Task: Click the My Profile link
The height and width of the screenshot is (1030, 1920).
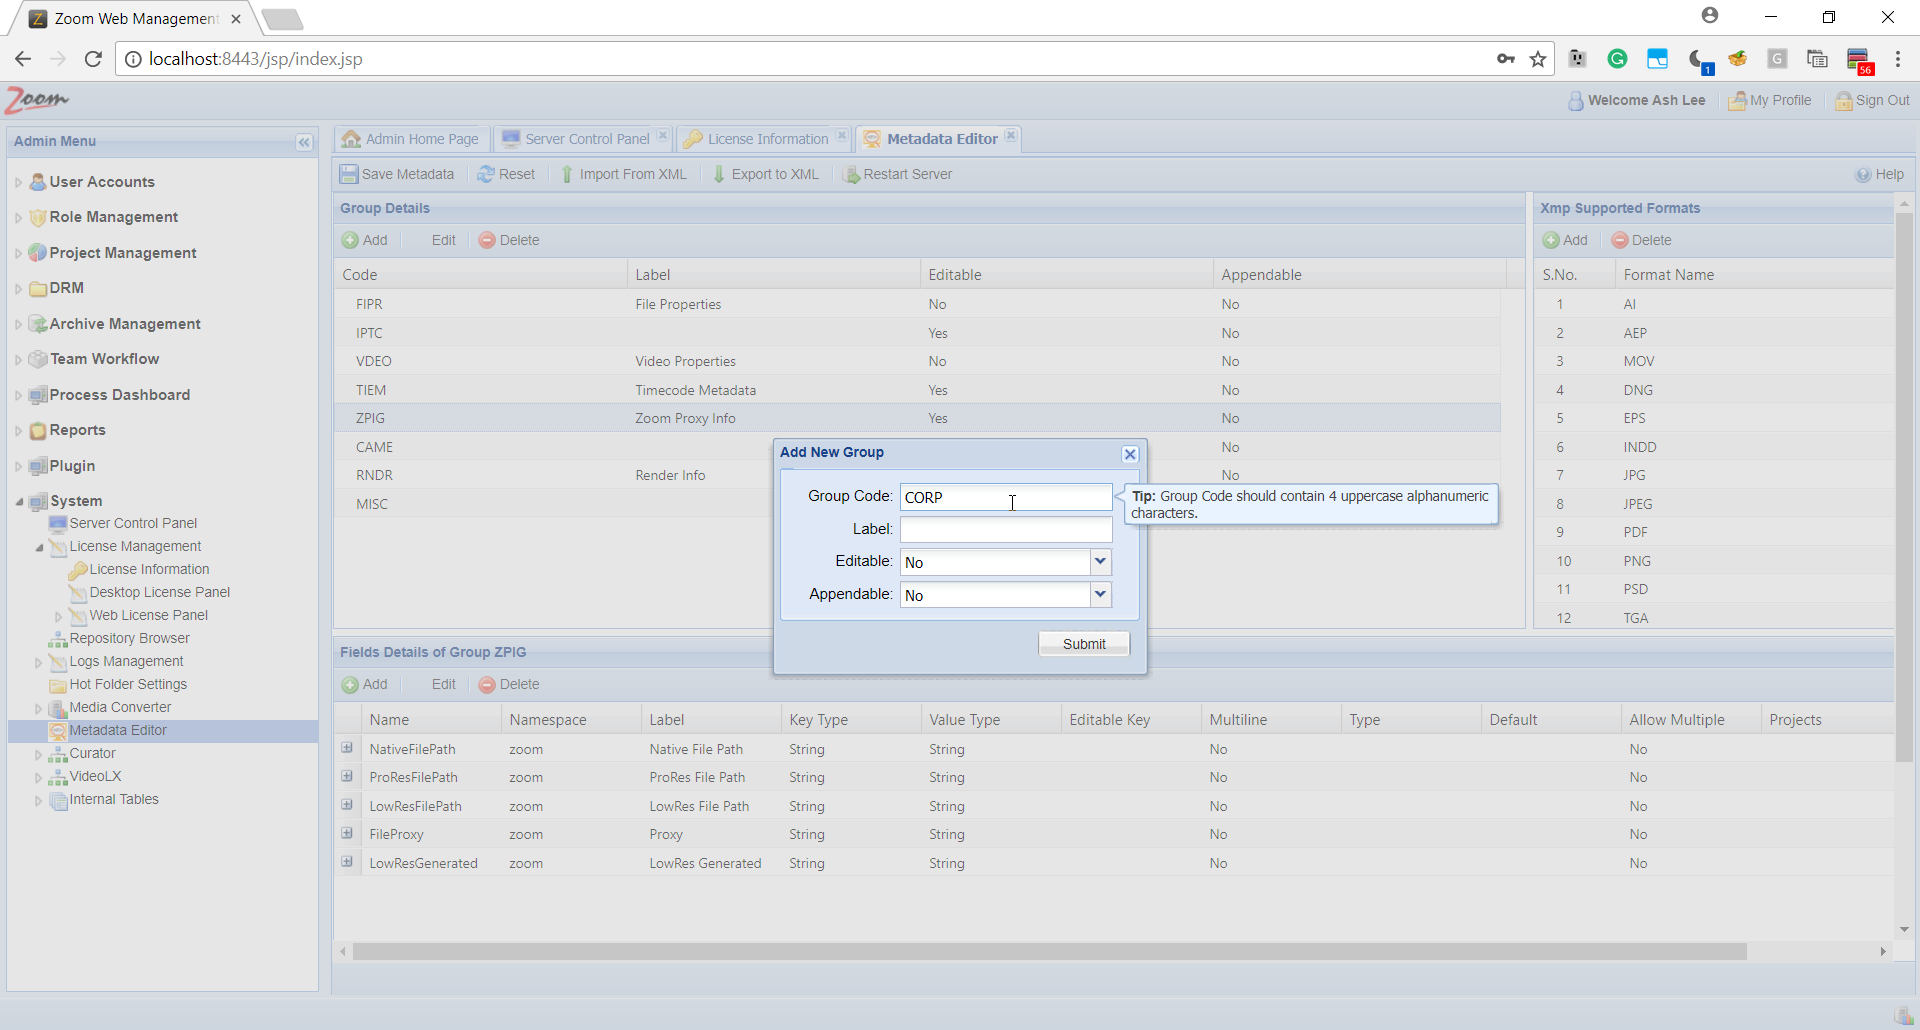Action: [1780, 100]
